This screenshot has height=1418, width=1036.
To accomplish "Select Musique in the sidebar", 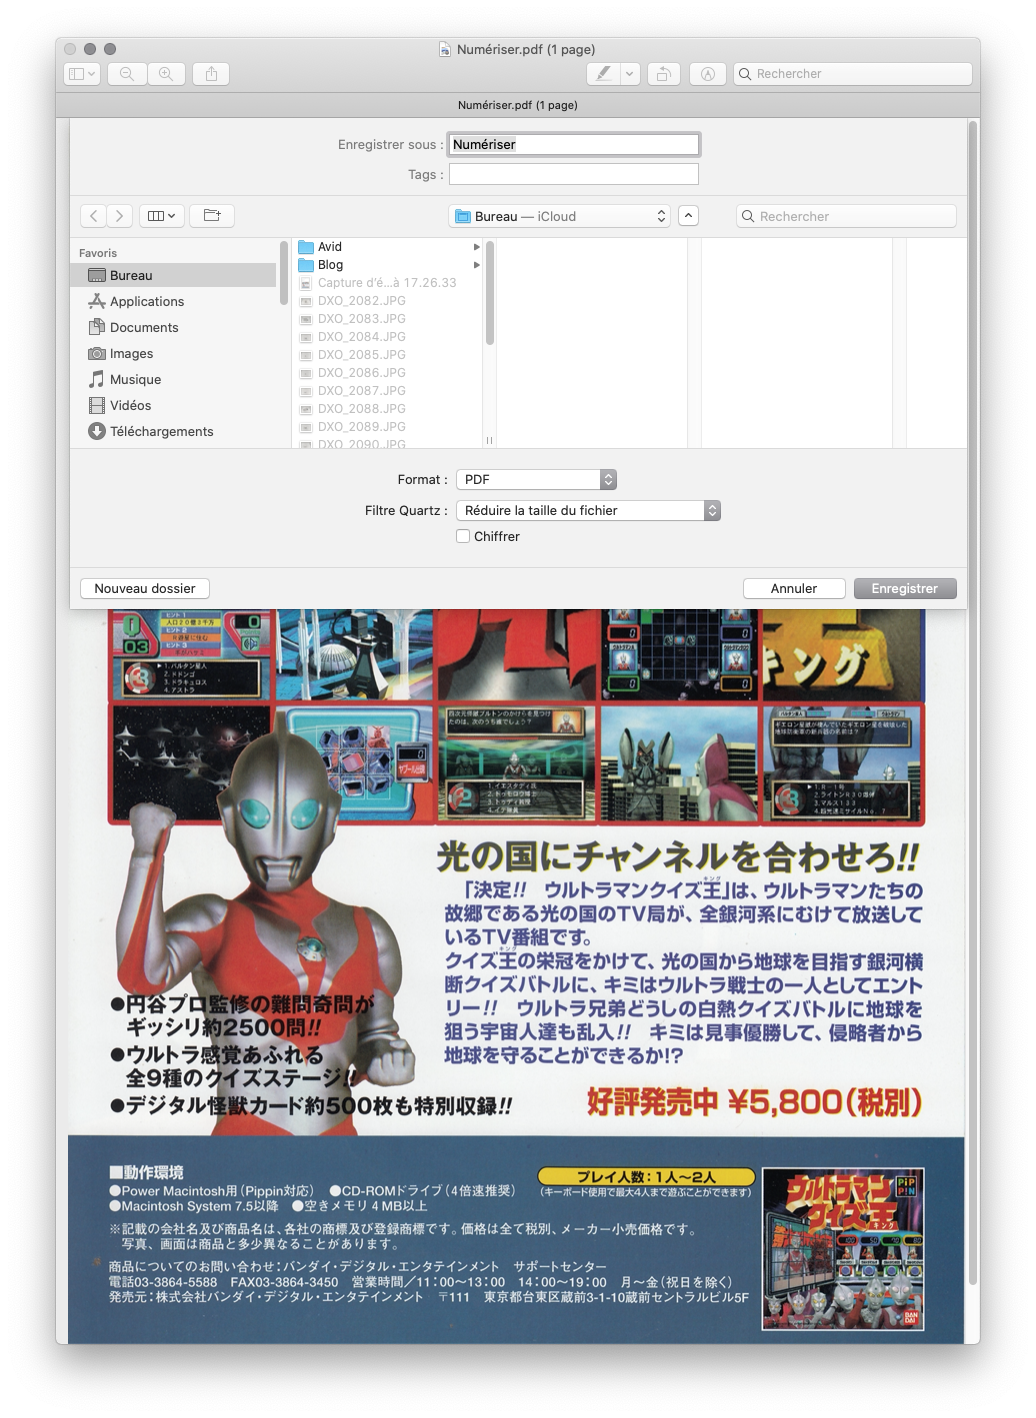I will point(174,379).
